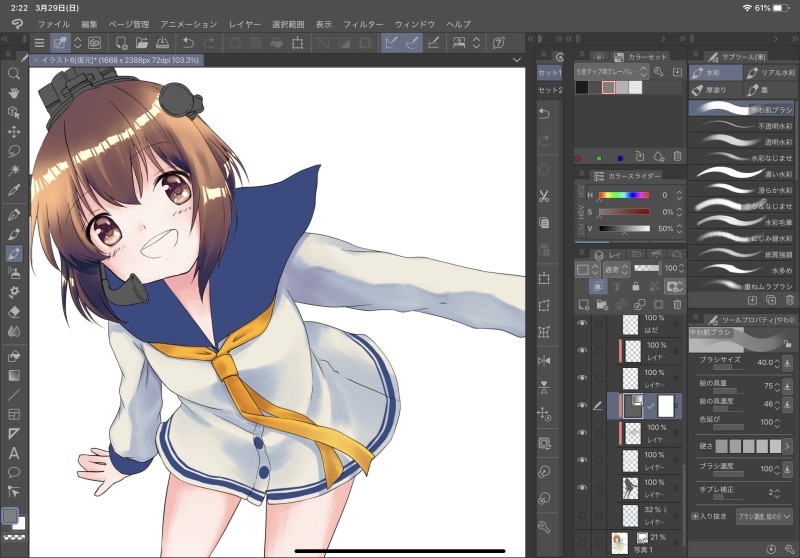Select the Ruler tool
This screenshot has height=558, width=800.
click(14, 434)
